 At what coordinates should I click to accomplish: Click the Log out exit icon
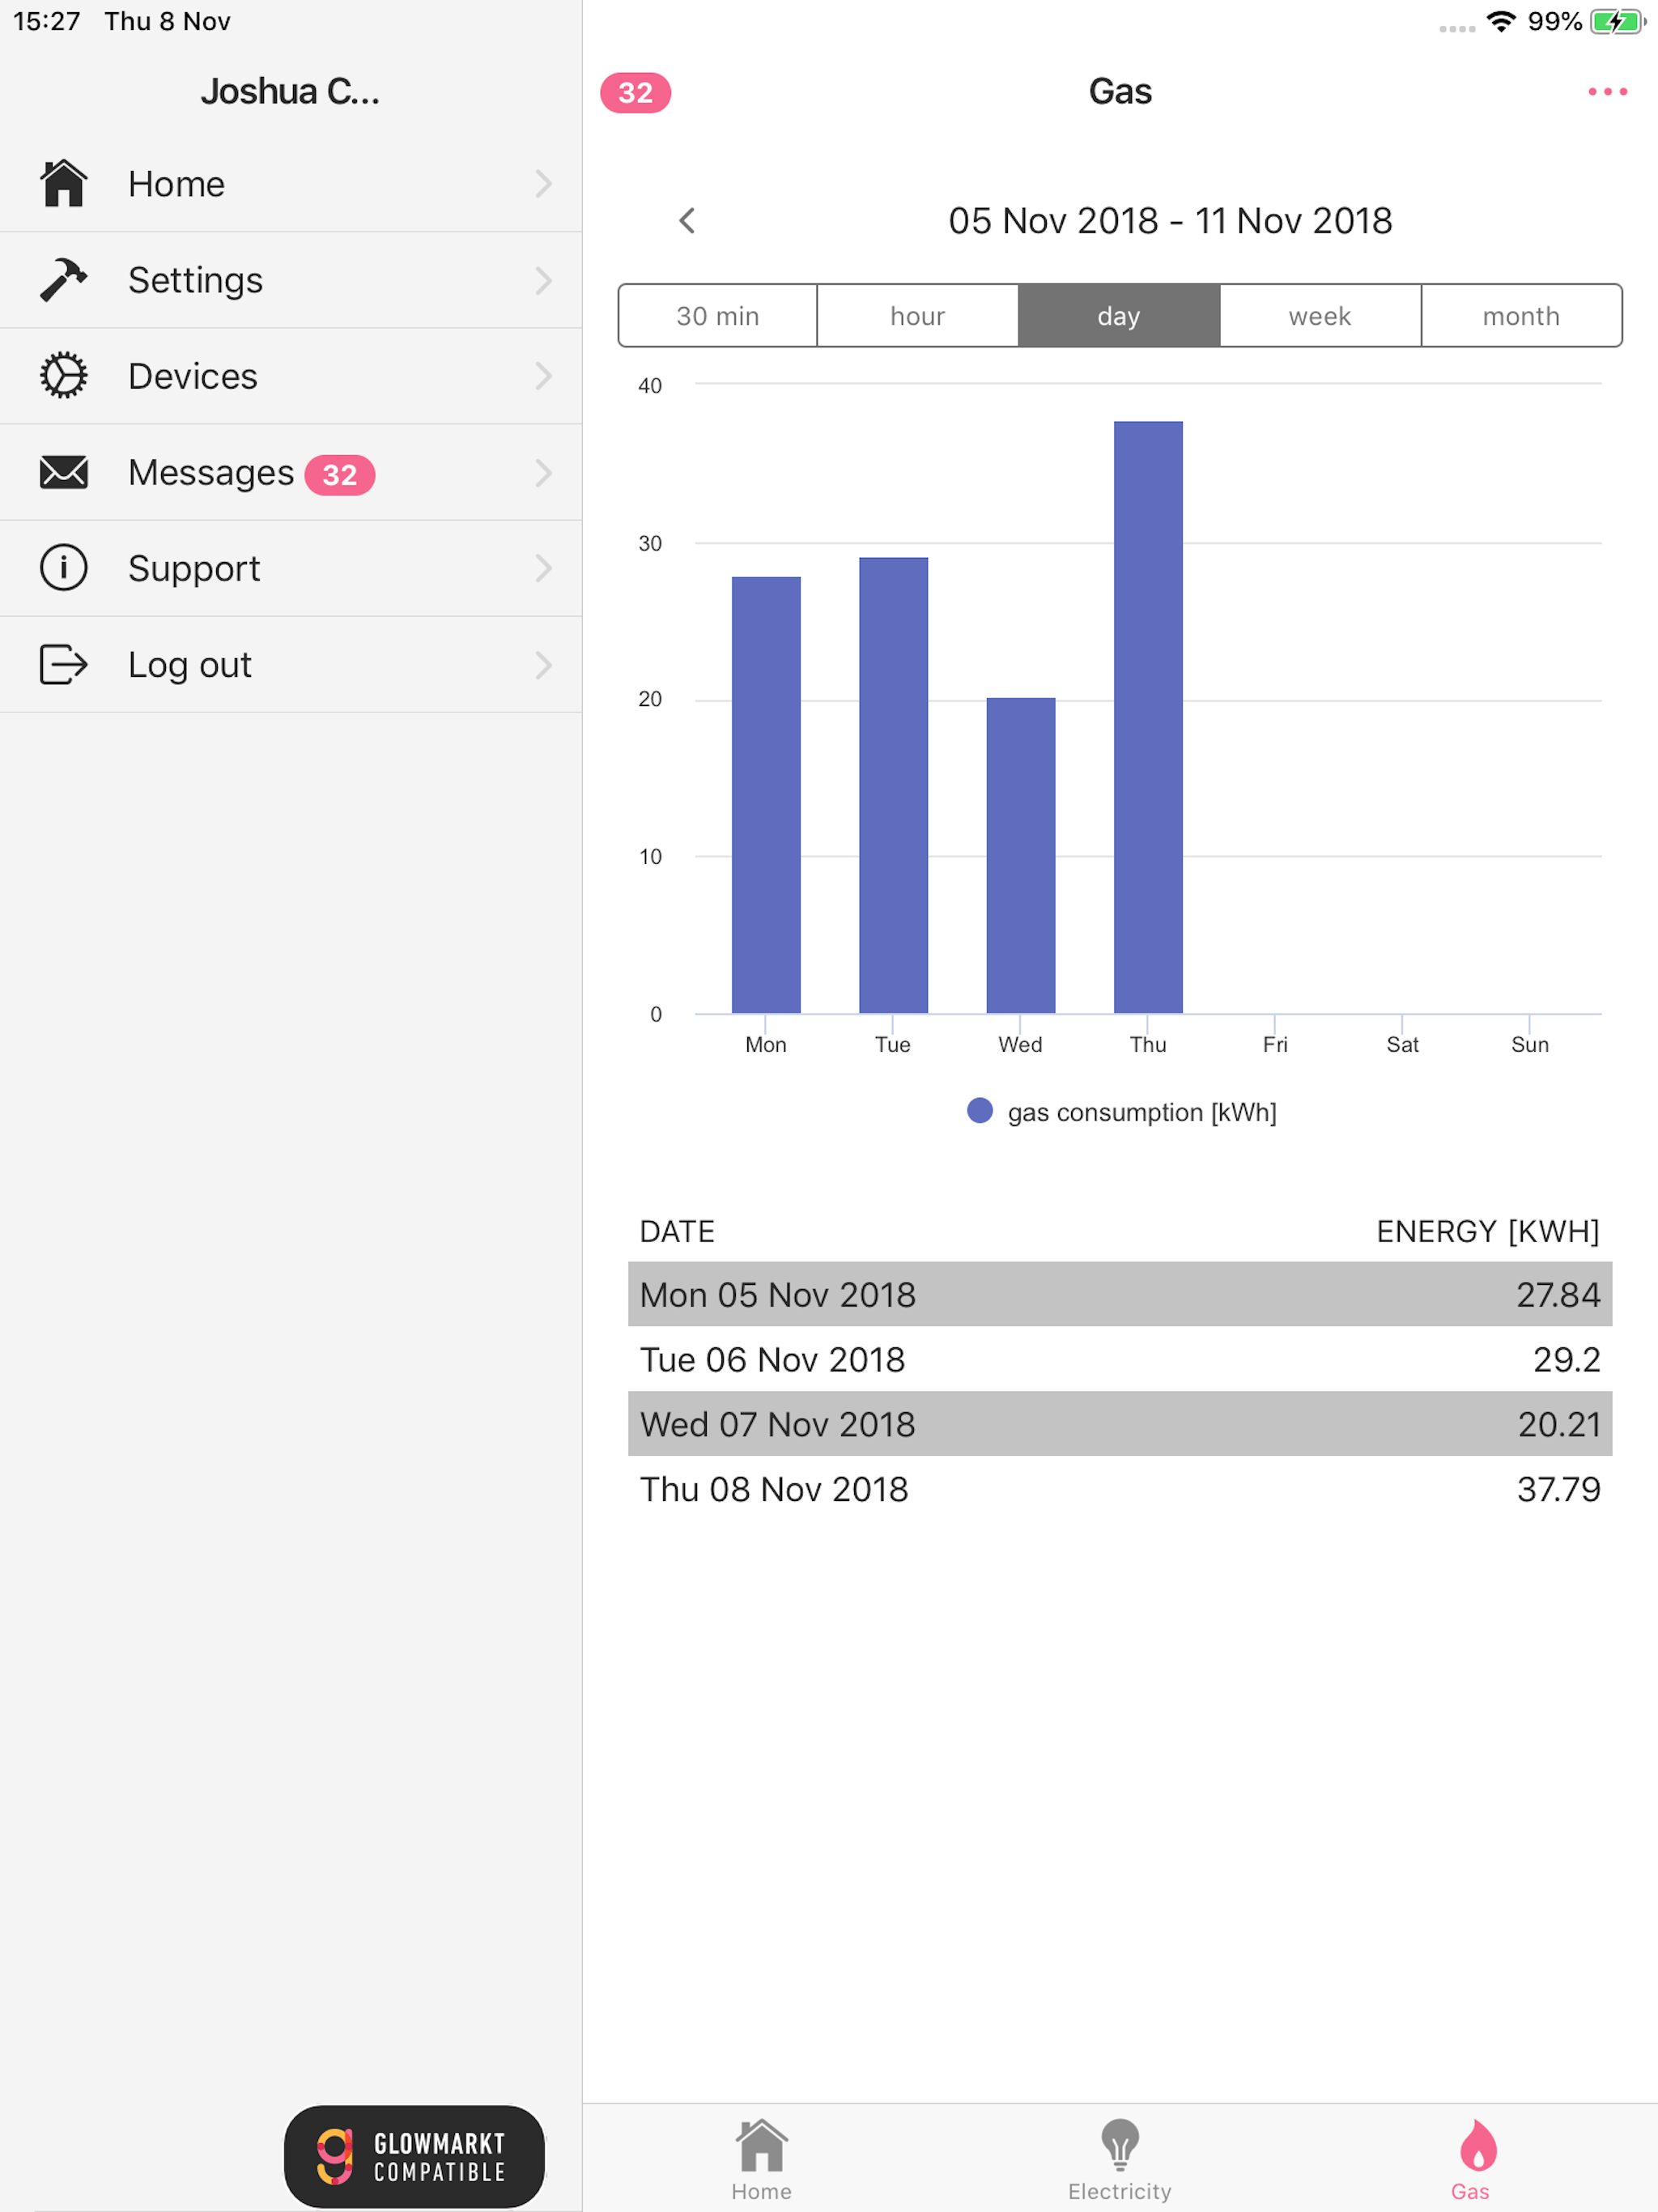click(x=64, y=664)
